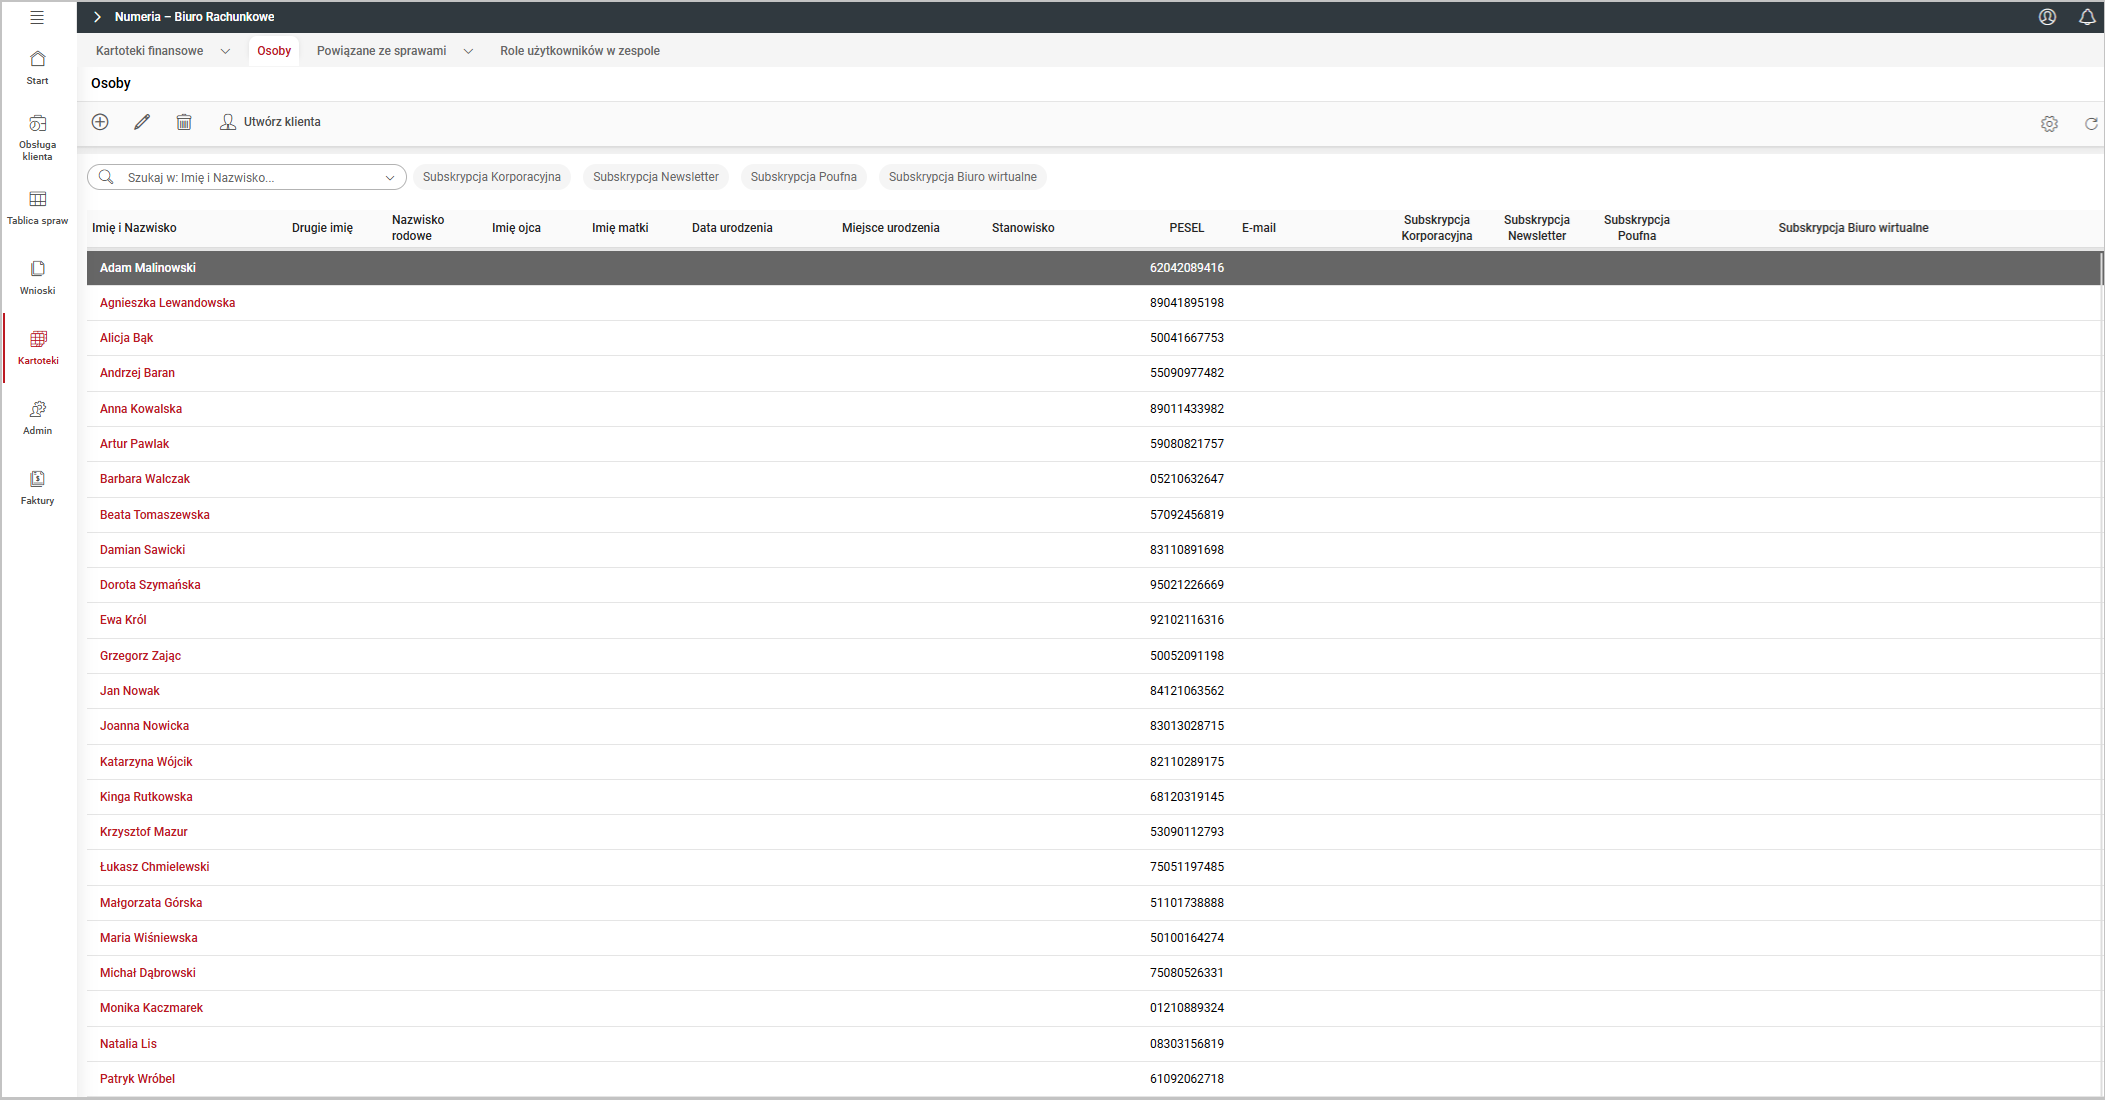Open the table settings gear icon

click(2049, 124)
